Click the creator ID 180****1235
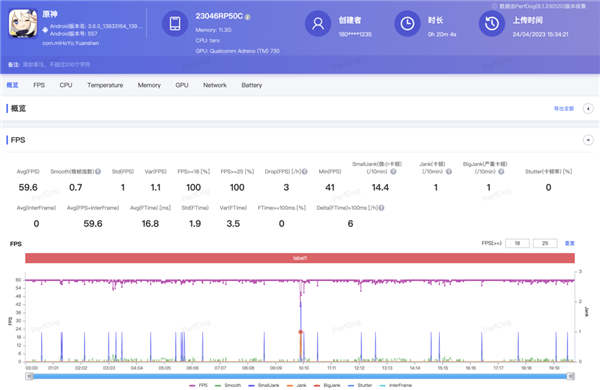 (355, 34)
